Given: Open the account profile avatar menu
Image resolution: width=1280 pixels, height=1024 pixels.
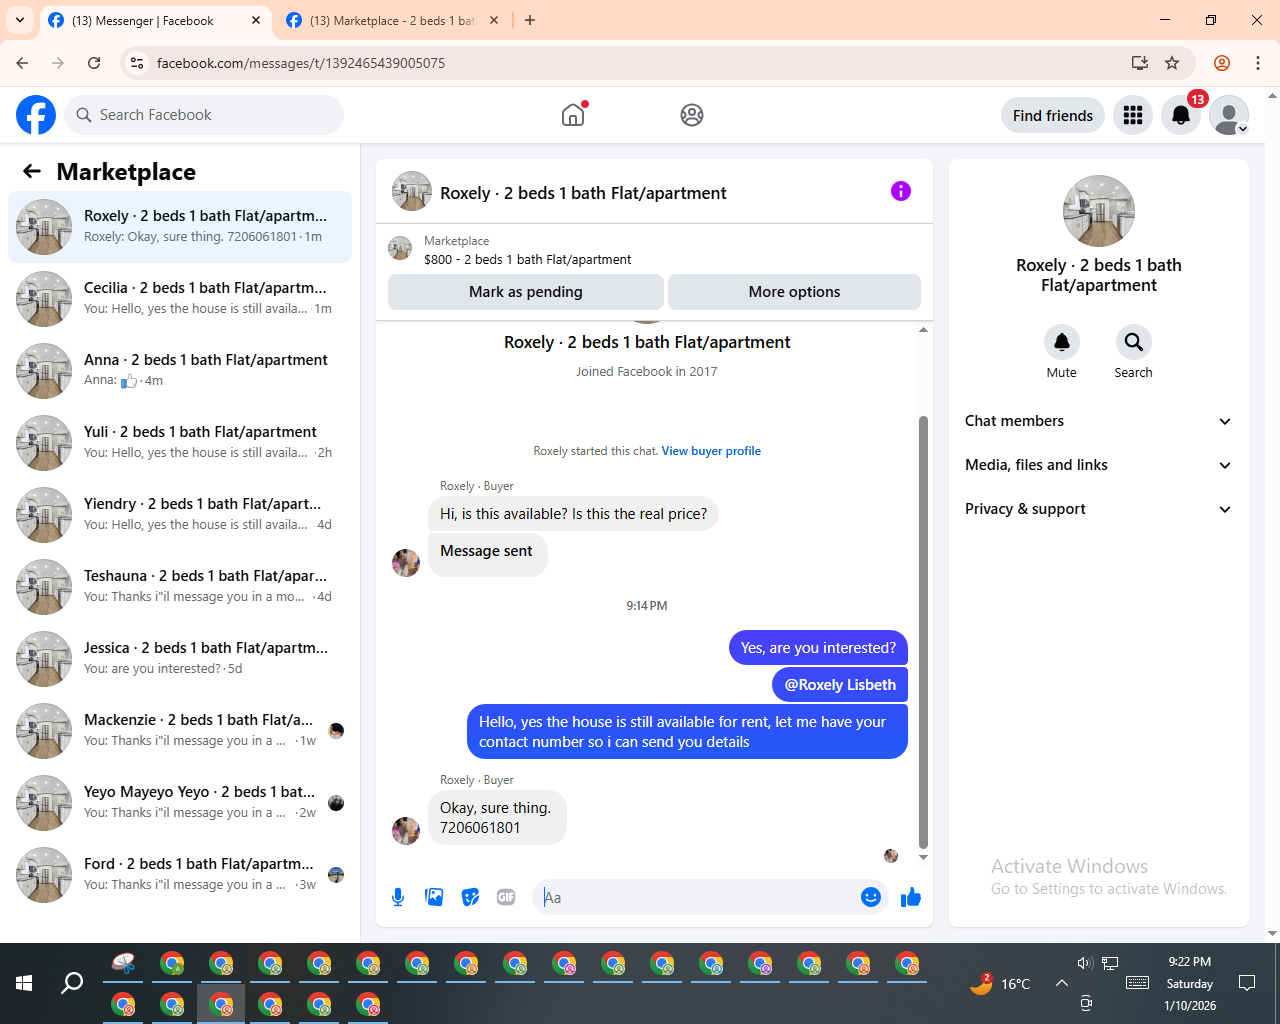Looking at the screenshot, I should (x=1229, y=115).
